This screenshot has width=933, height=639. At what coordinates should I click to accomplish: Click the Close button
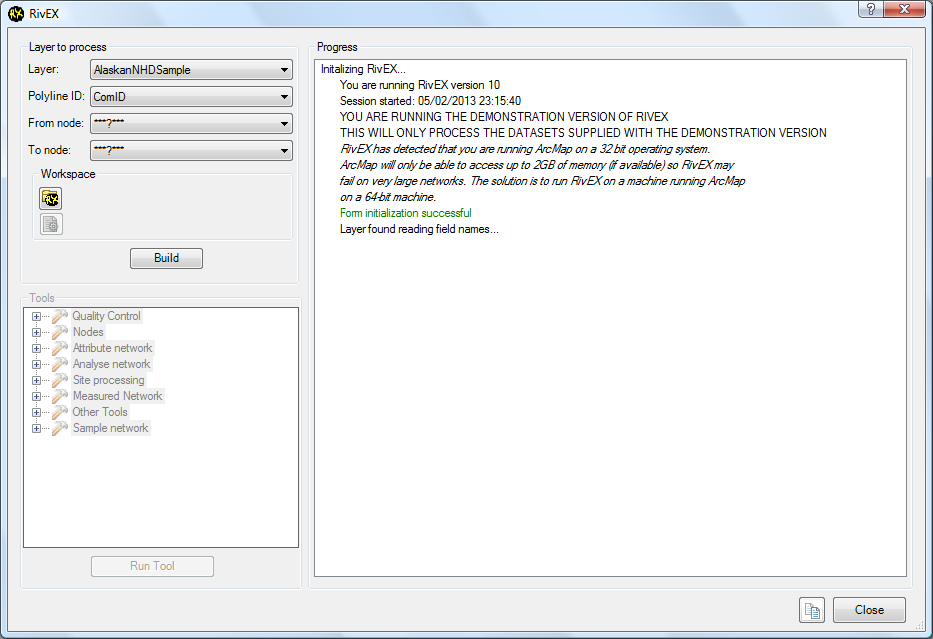pos(869,610)
